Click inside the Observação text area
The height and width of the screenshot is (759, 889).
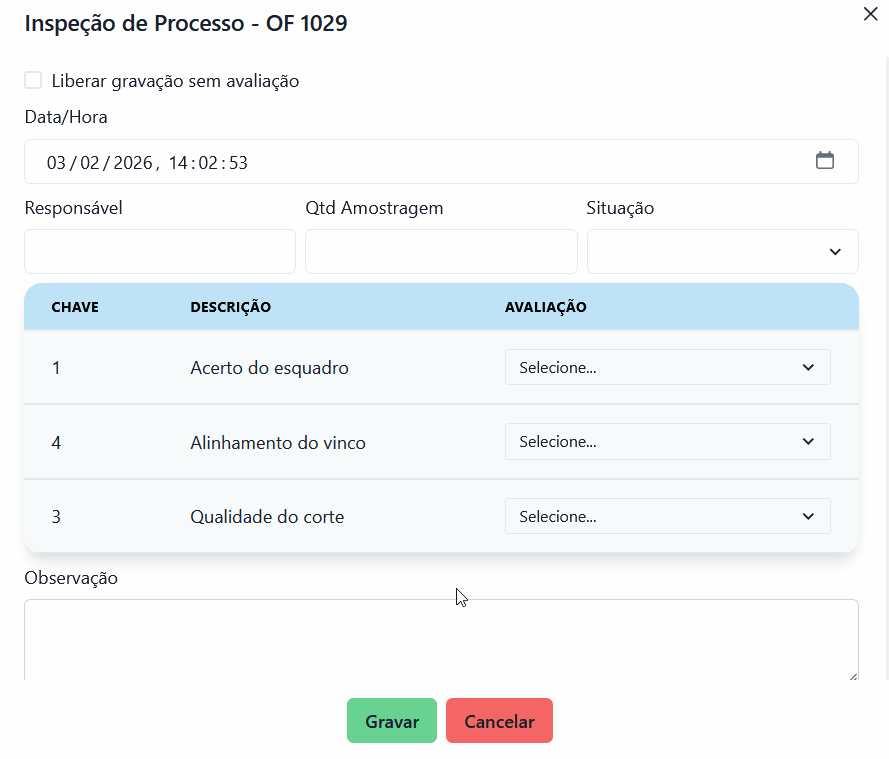pos(441,640)
